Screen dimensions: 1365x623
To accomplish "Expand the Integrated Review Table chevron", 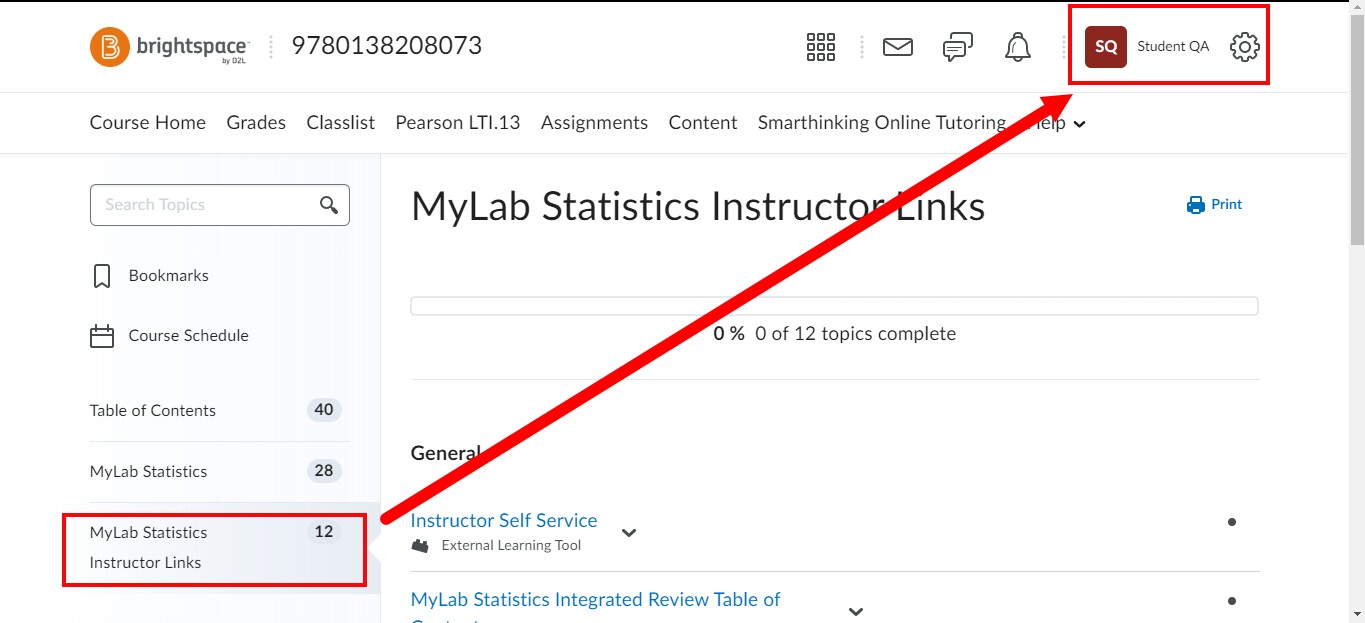I will pyautogui.click(x=855, y=610).
